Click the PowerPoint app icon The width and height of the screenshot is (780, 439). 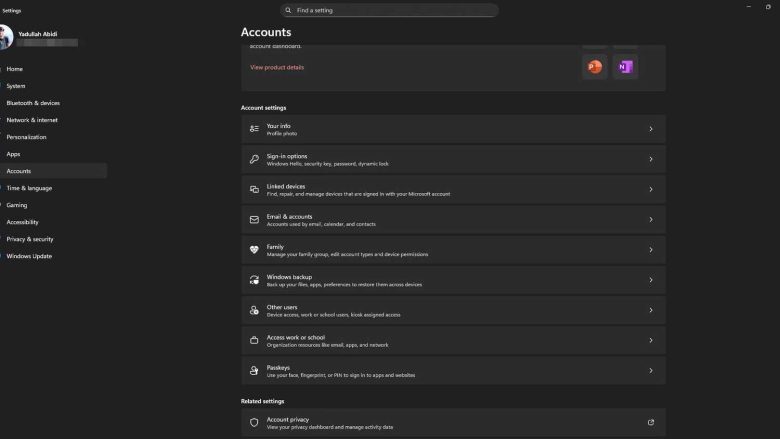pos(595,67)
